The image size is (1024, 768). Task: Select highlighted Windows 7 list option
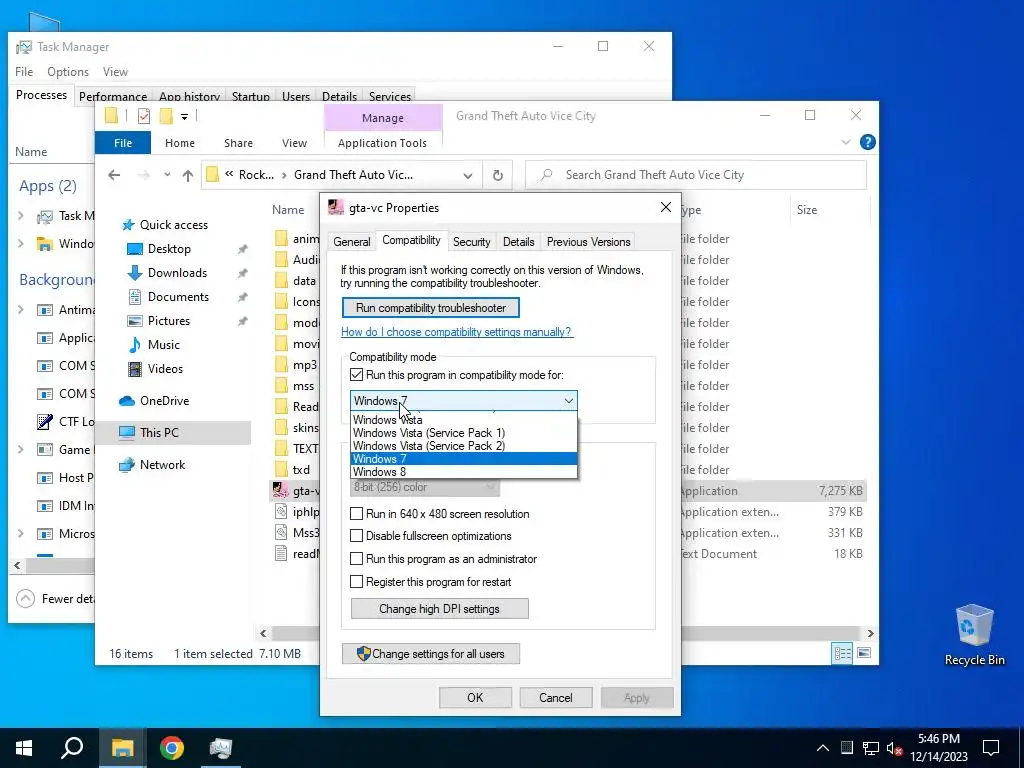(x=464, y=459)
